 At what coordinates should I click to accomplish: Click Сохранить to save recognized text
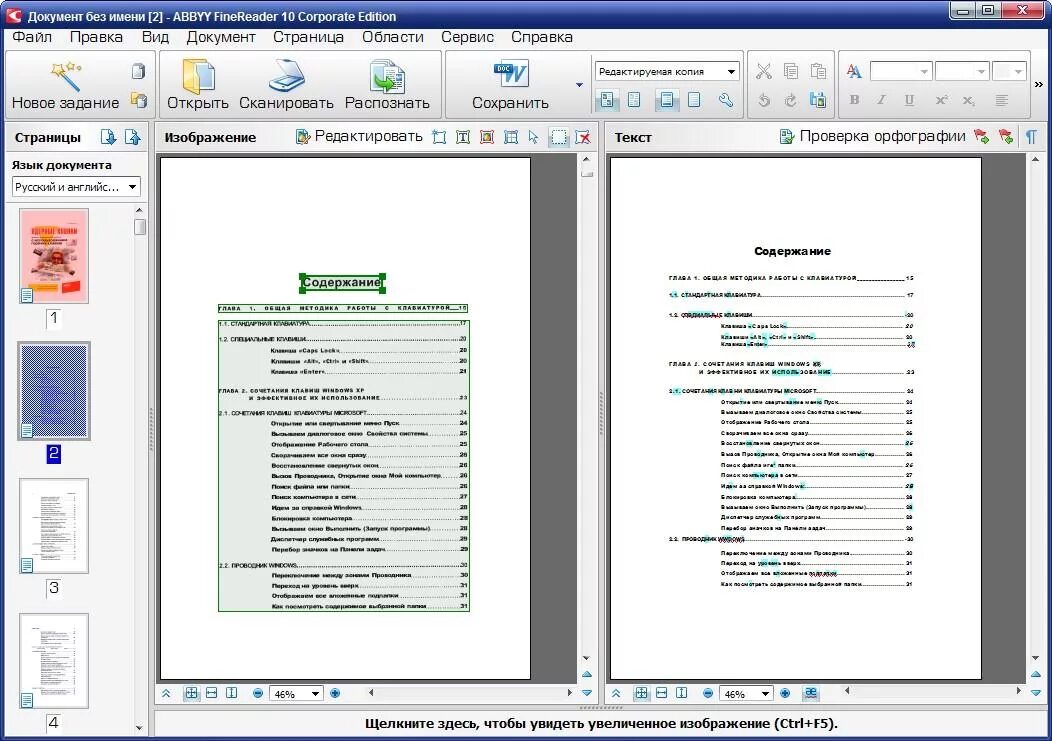pyautogui.click(x=512, y=83)
